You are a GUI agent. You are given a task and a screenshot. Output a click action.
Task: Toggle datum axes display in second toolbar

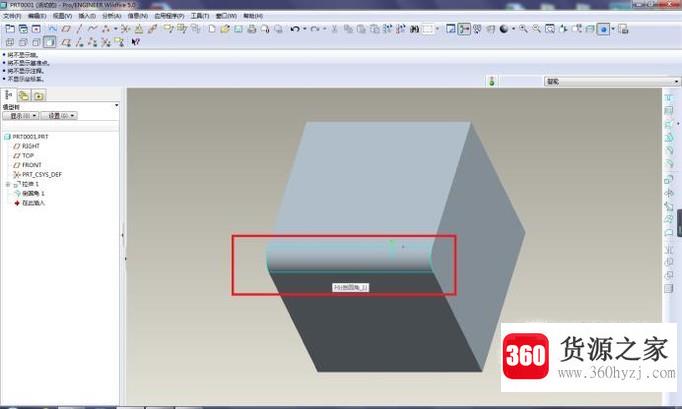[x=79, y=42]
